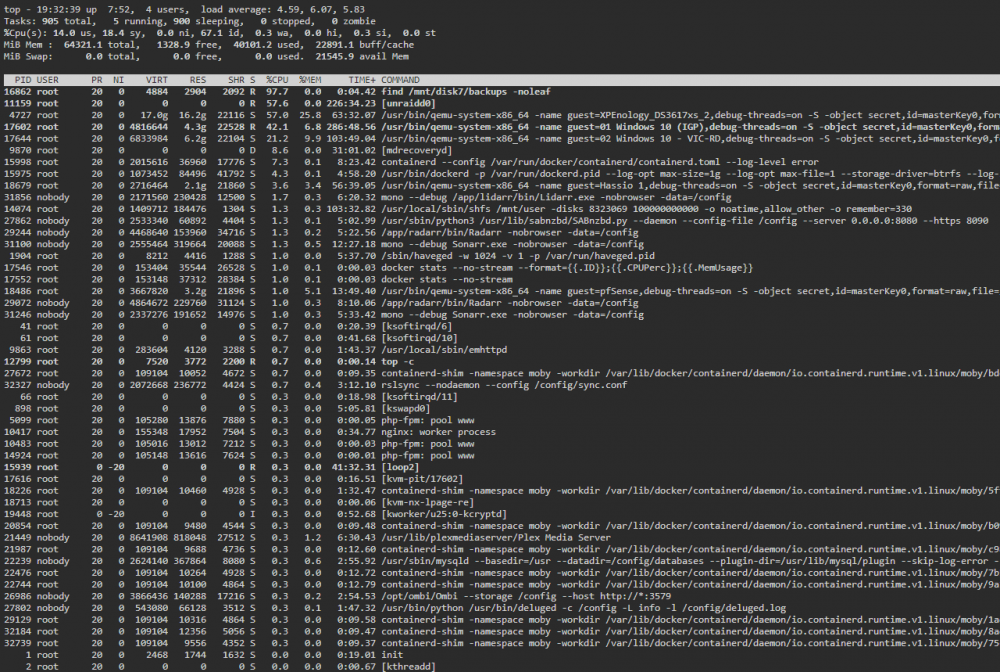Select the top -c process command
This screenshot has height=672, width=1000.
[x=397, y=362]
